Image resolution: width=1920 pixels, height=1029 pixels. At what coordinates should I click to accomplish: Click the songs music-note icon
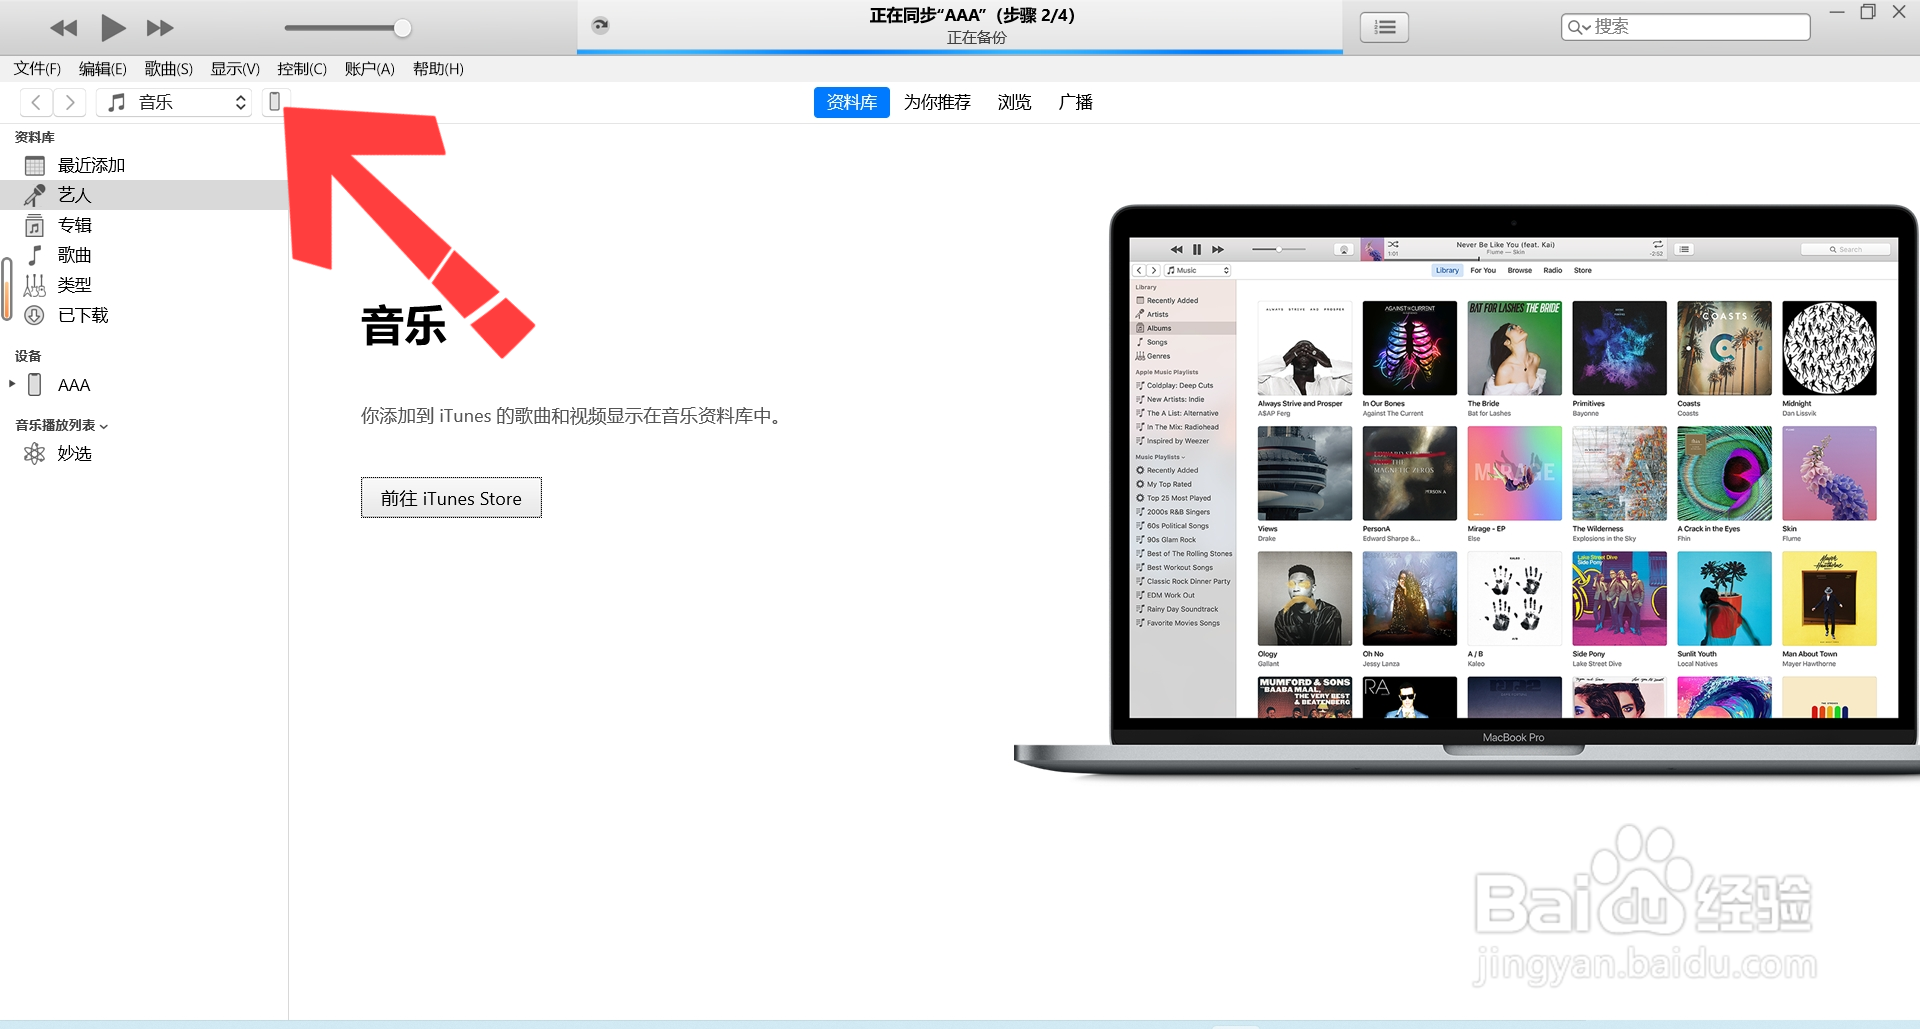click(x=35, y=255)
